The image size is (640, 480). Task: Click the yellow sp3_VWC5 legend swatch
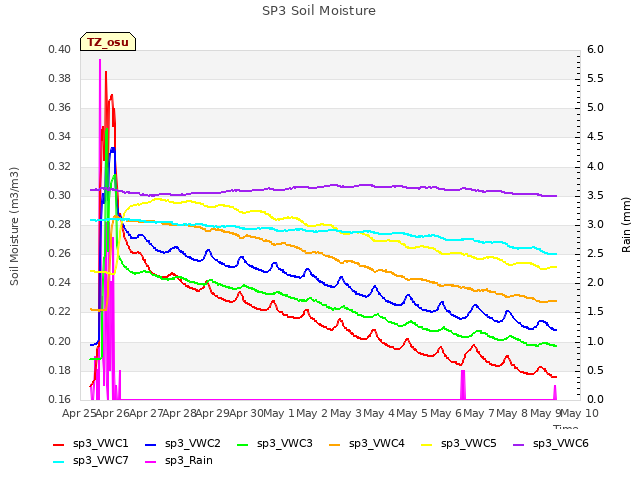point(427,445)
